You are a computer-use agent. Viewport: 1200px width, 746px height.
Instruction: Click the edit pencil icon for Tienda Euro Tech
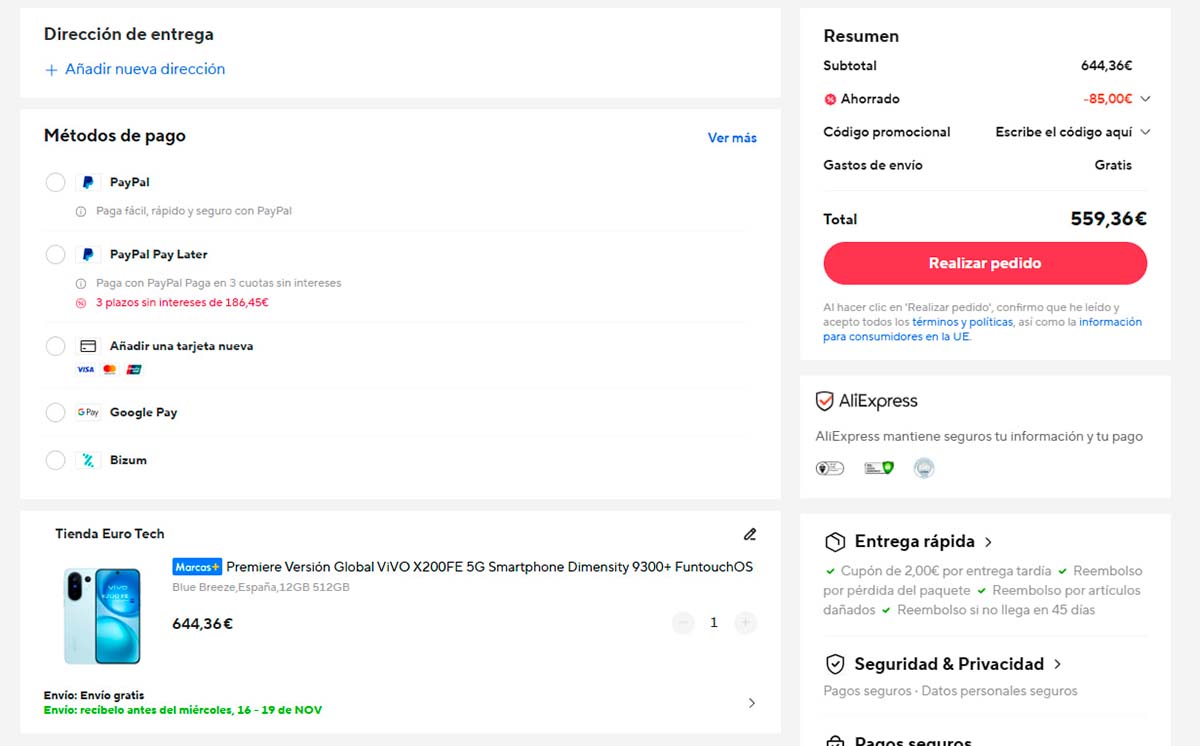(x=750, y=534)
